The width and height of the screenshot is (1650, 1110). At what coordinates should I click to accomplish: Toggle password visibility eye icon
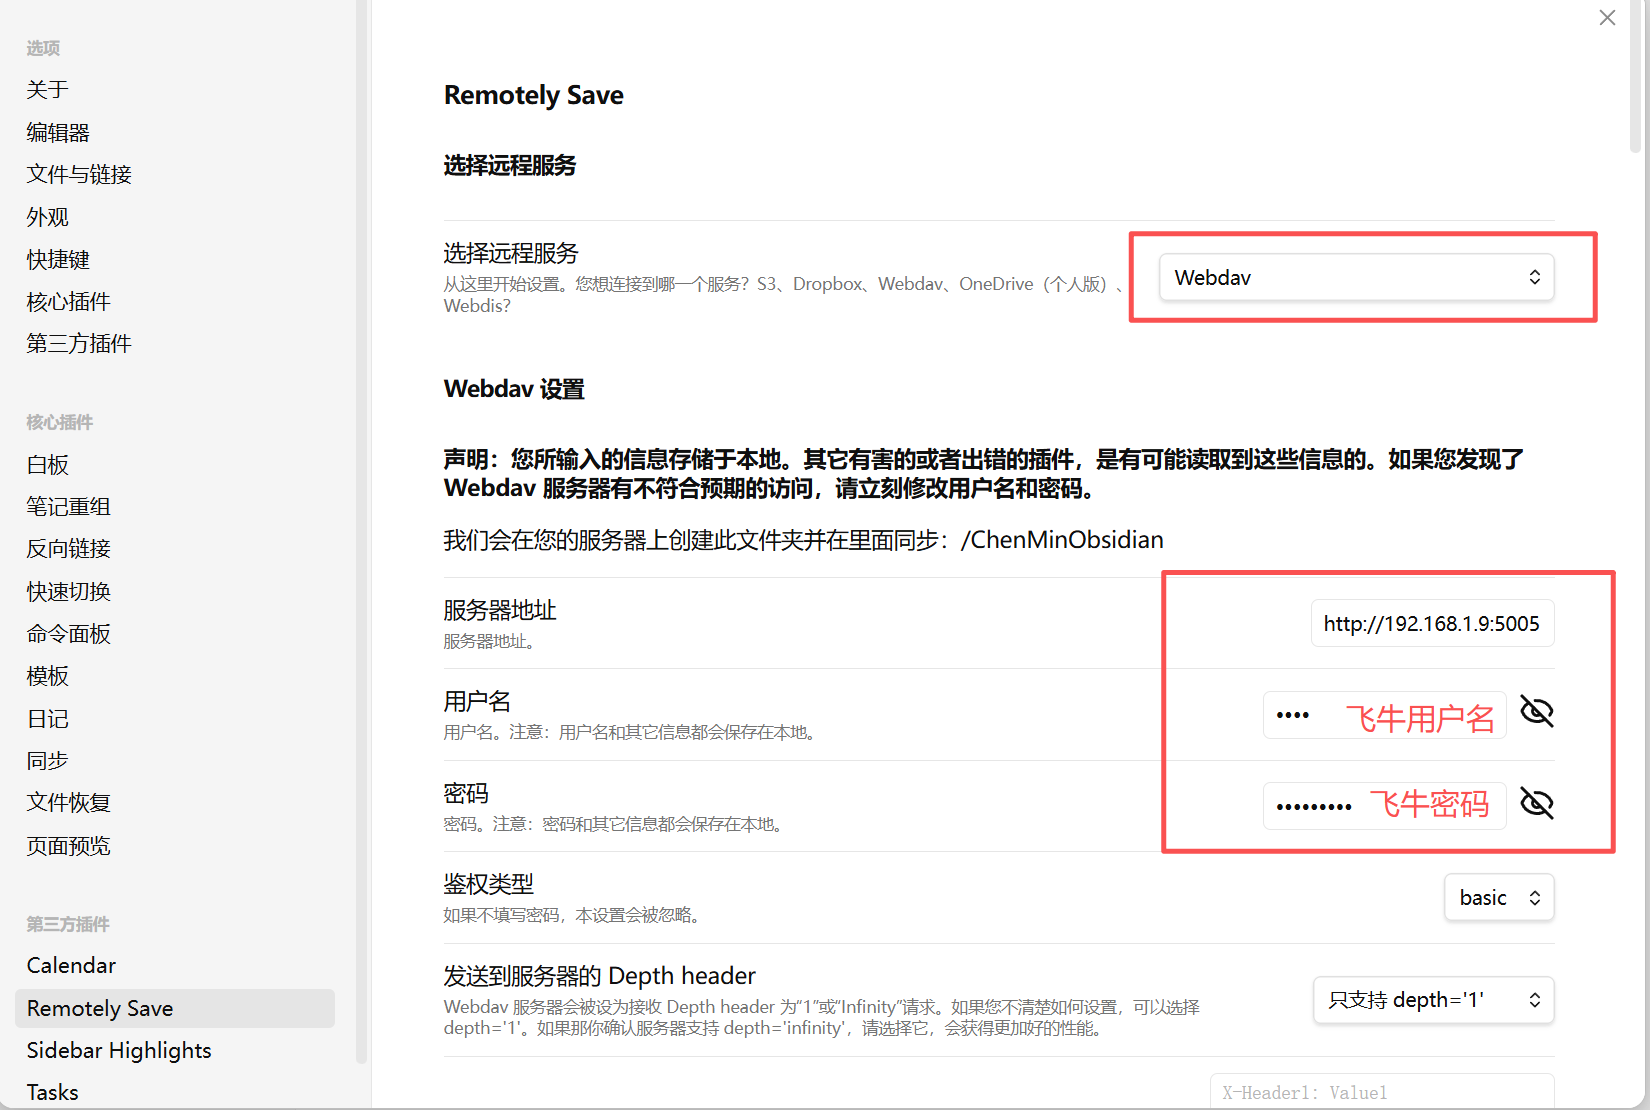tap(1537, 803)
